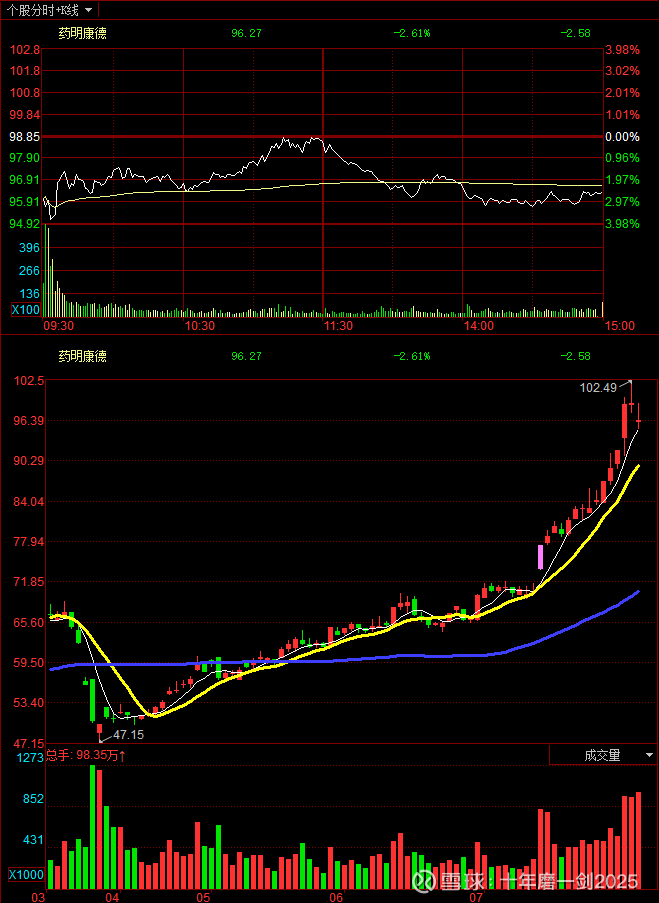
Task: Click the 98.85 previous close label
Action: [25, 136]
